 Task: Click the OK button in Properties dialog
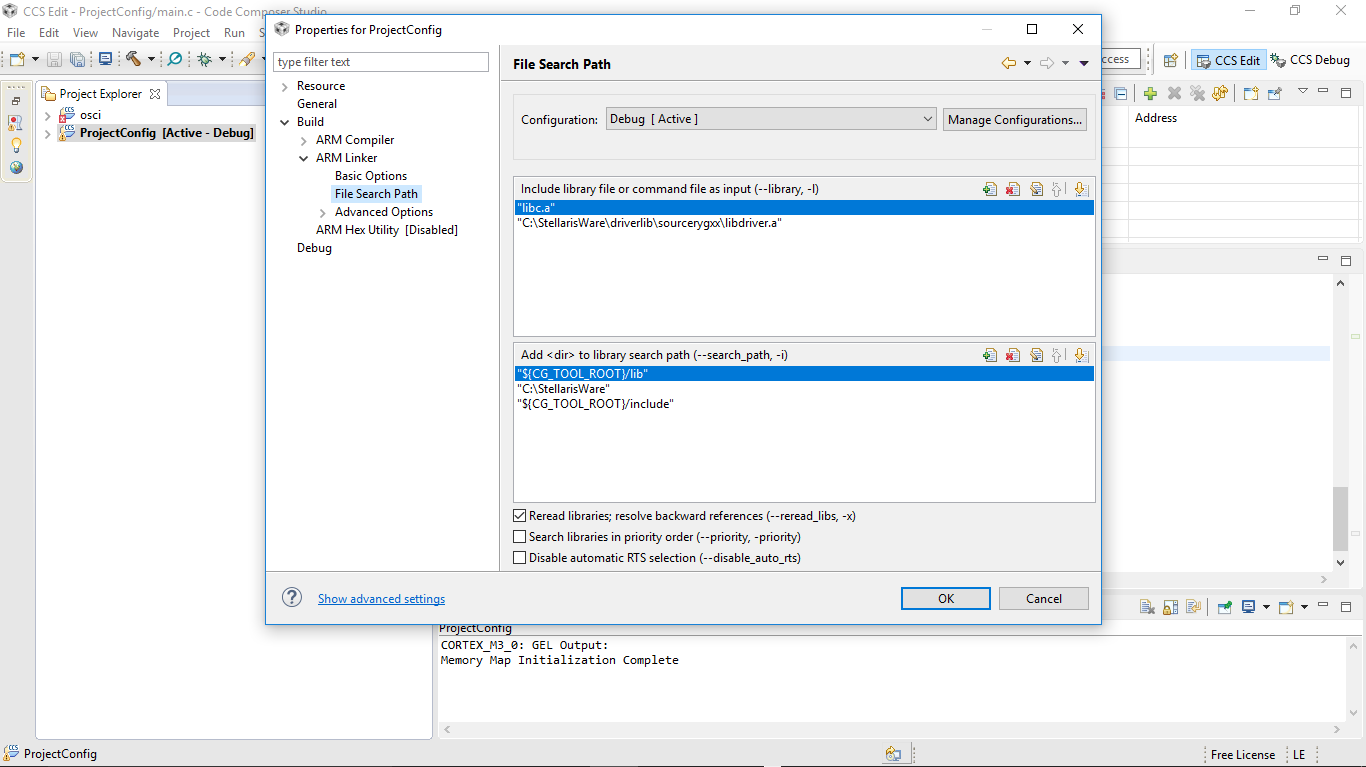point(946,598)
